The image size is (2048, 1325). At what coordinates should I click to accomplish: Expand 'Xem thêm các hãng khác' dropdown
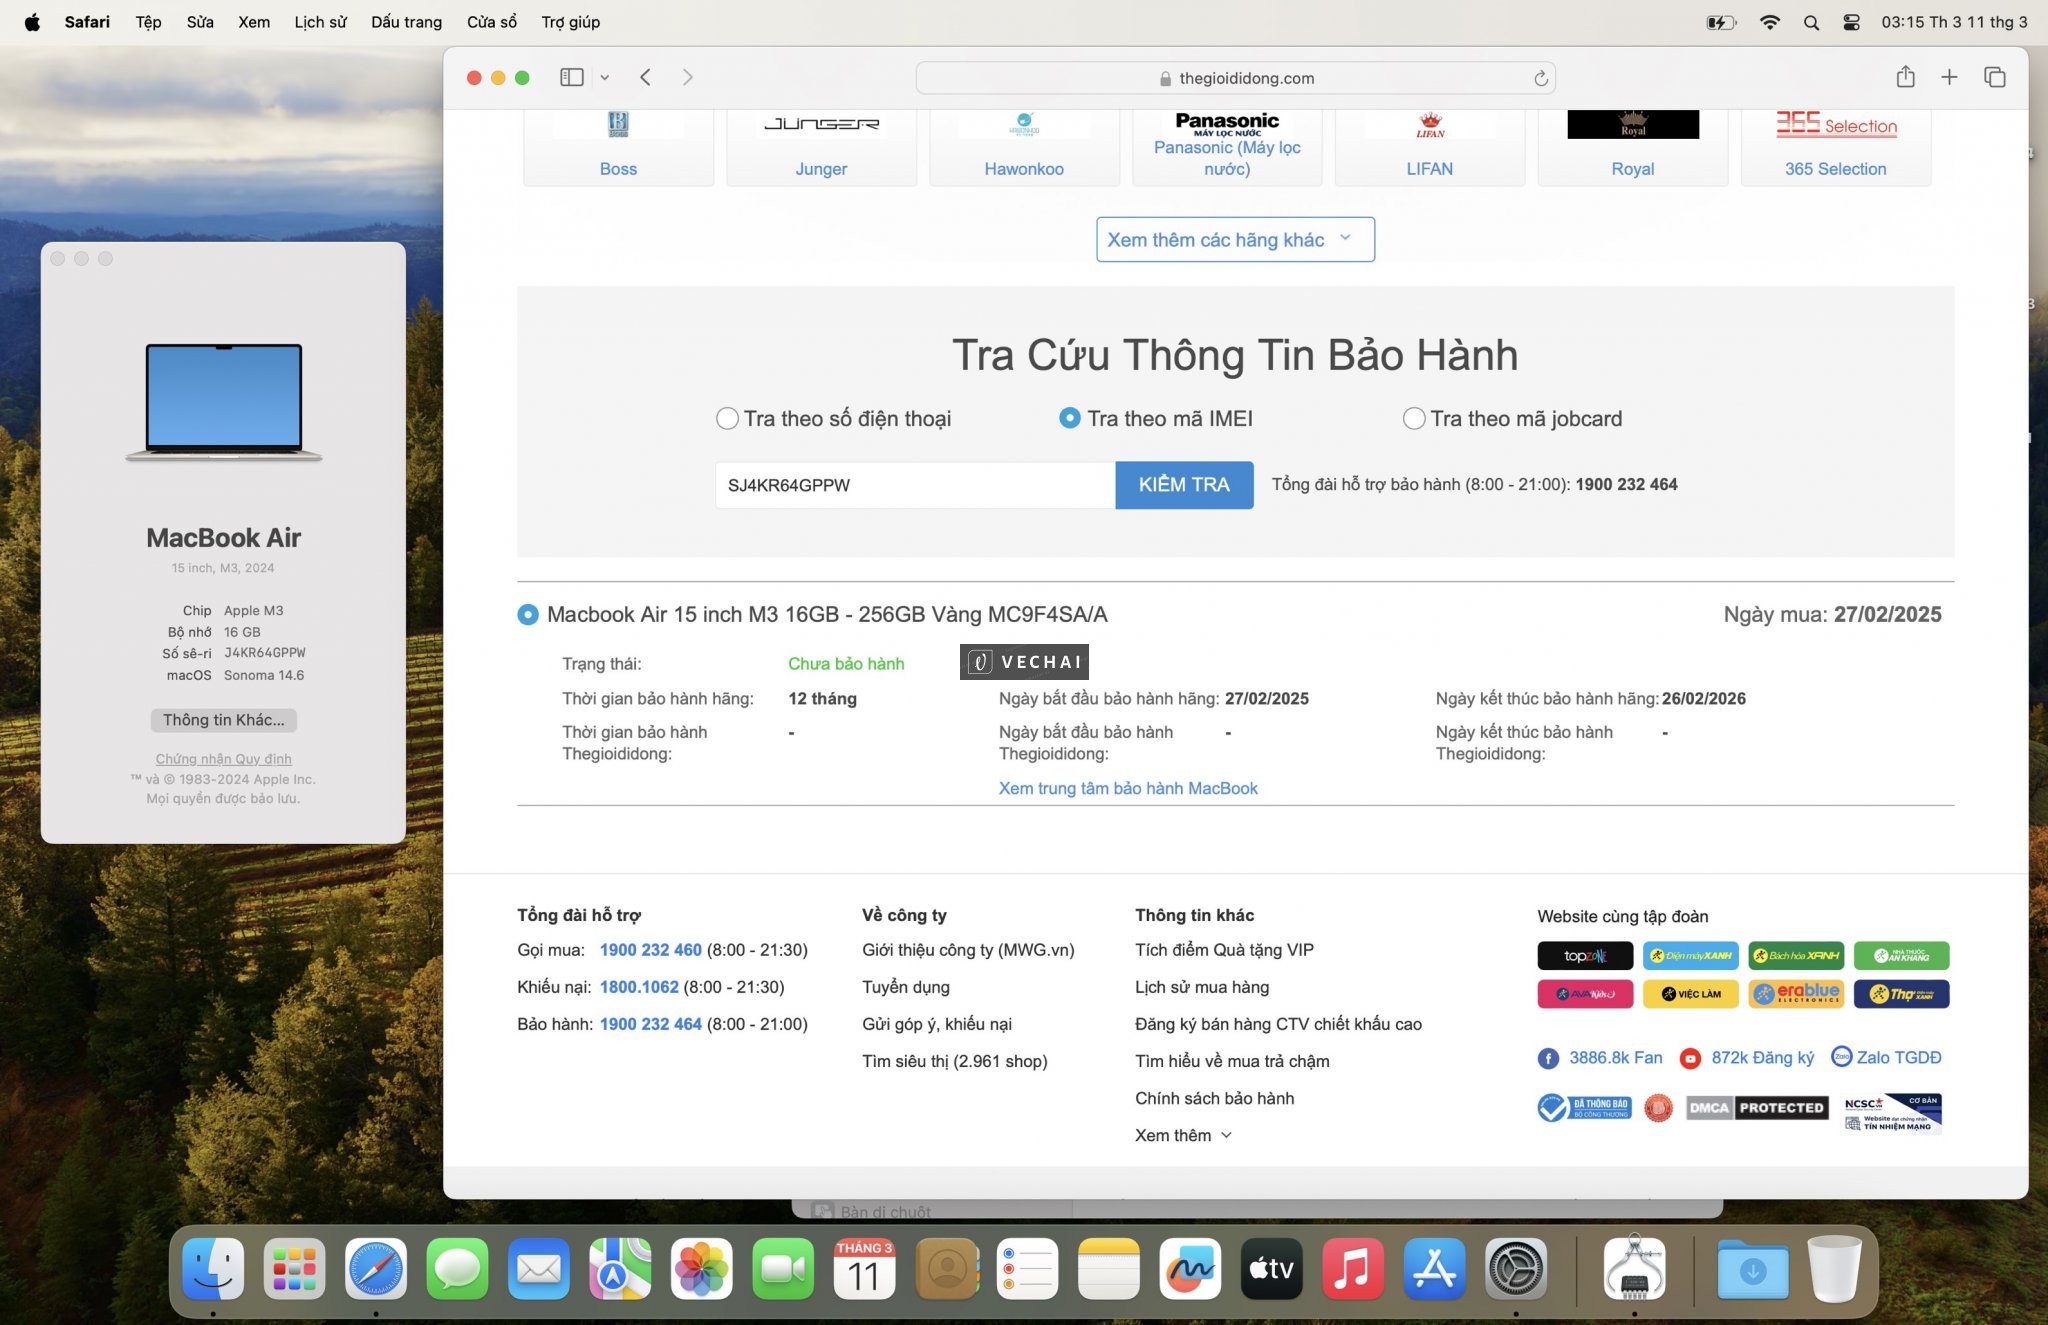coord(1234,240)
